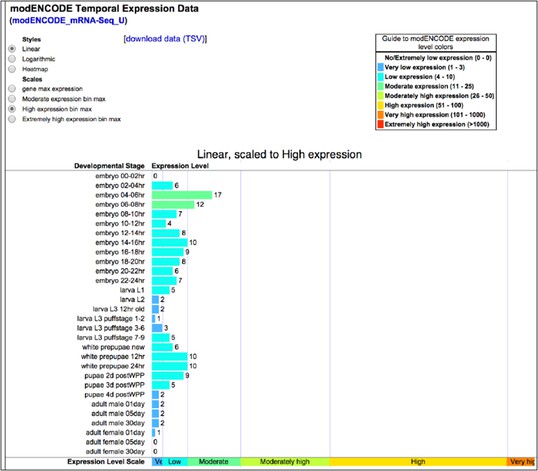
Task: Select High expression bin max scale
Action: 12,109
